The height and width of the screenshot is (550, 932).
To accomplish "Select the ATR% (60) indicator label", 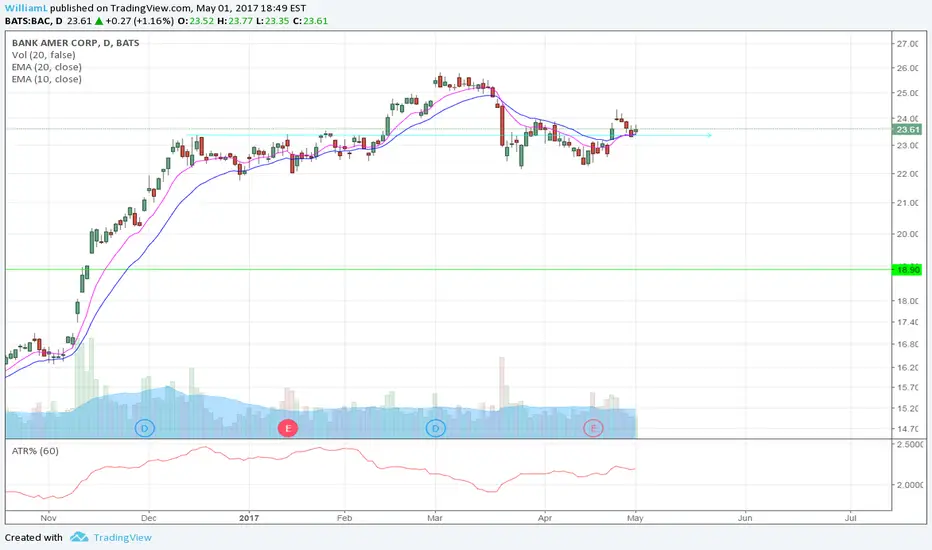I will (35, 451).
